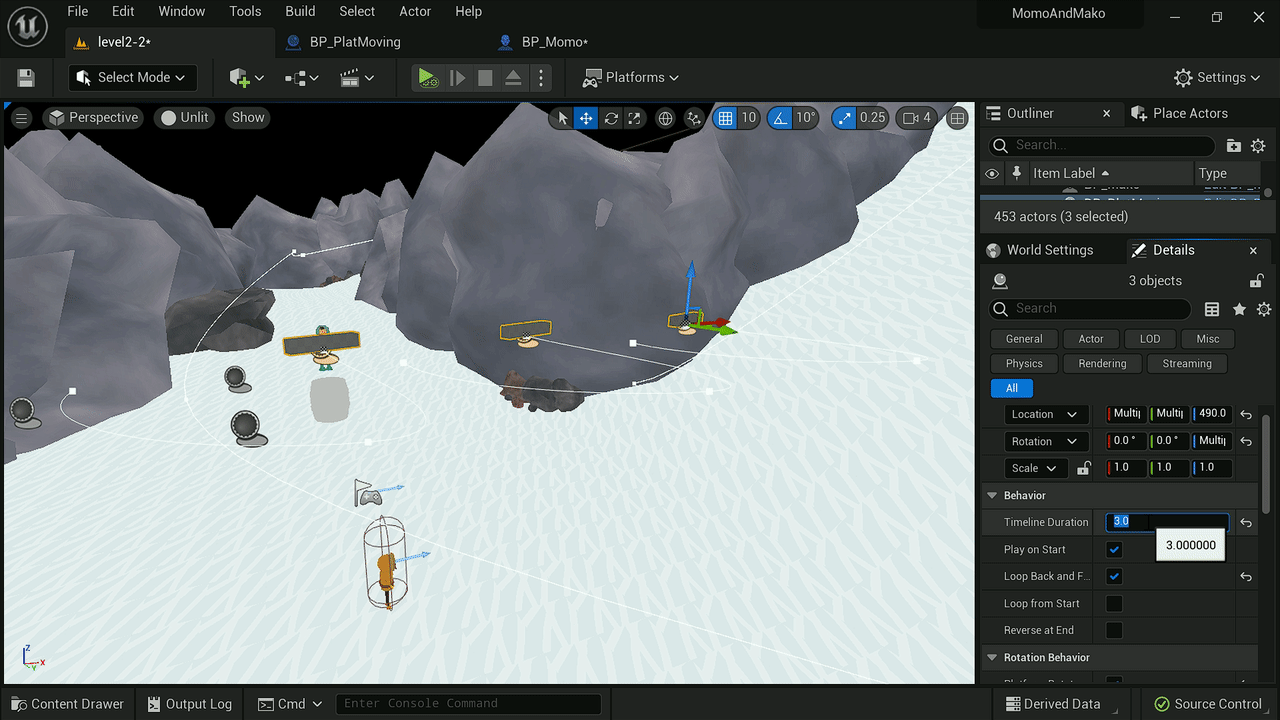Toggle grid snapping
The width and height of the screenshot is (1280, 720).
coord(725,118)
